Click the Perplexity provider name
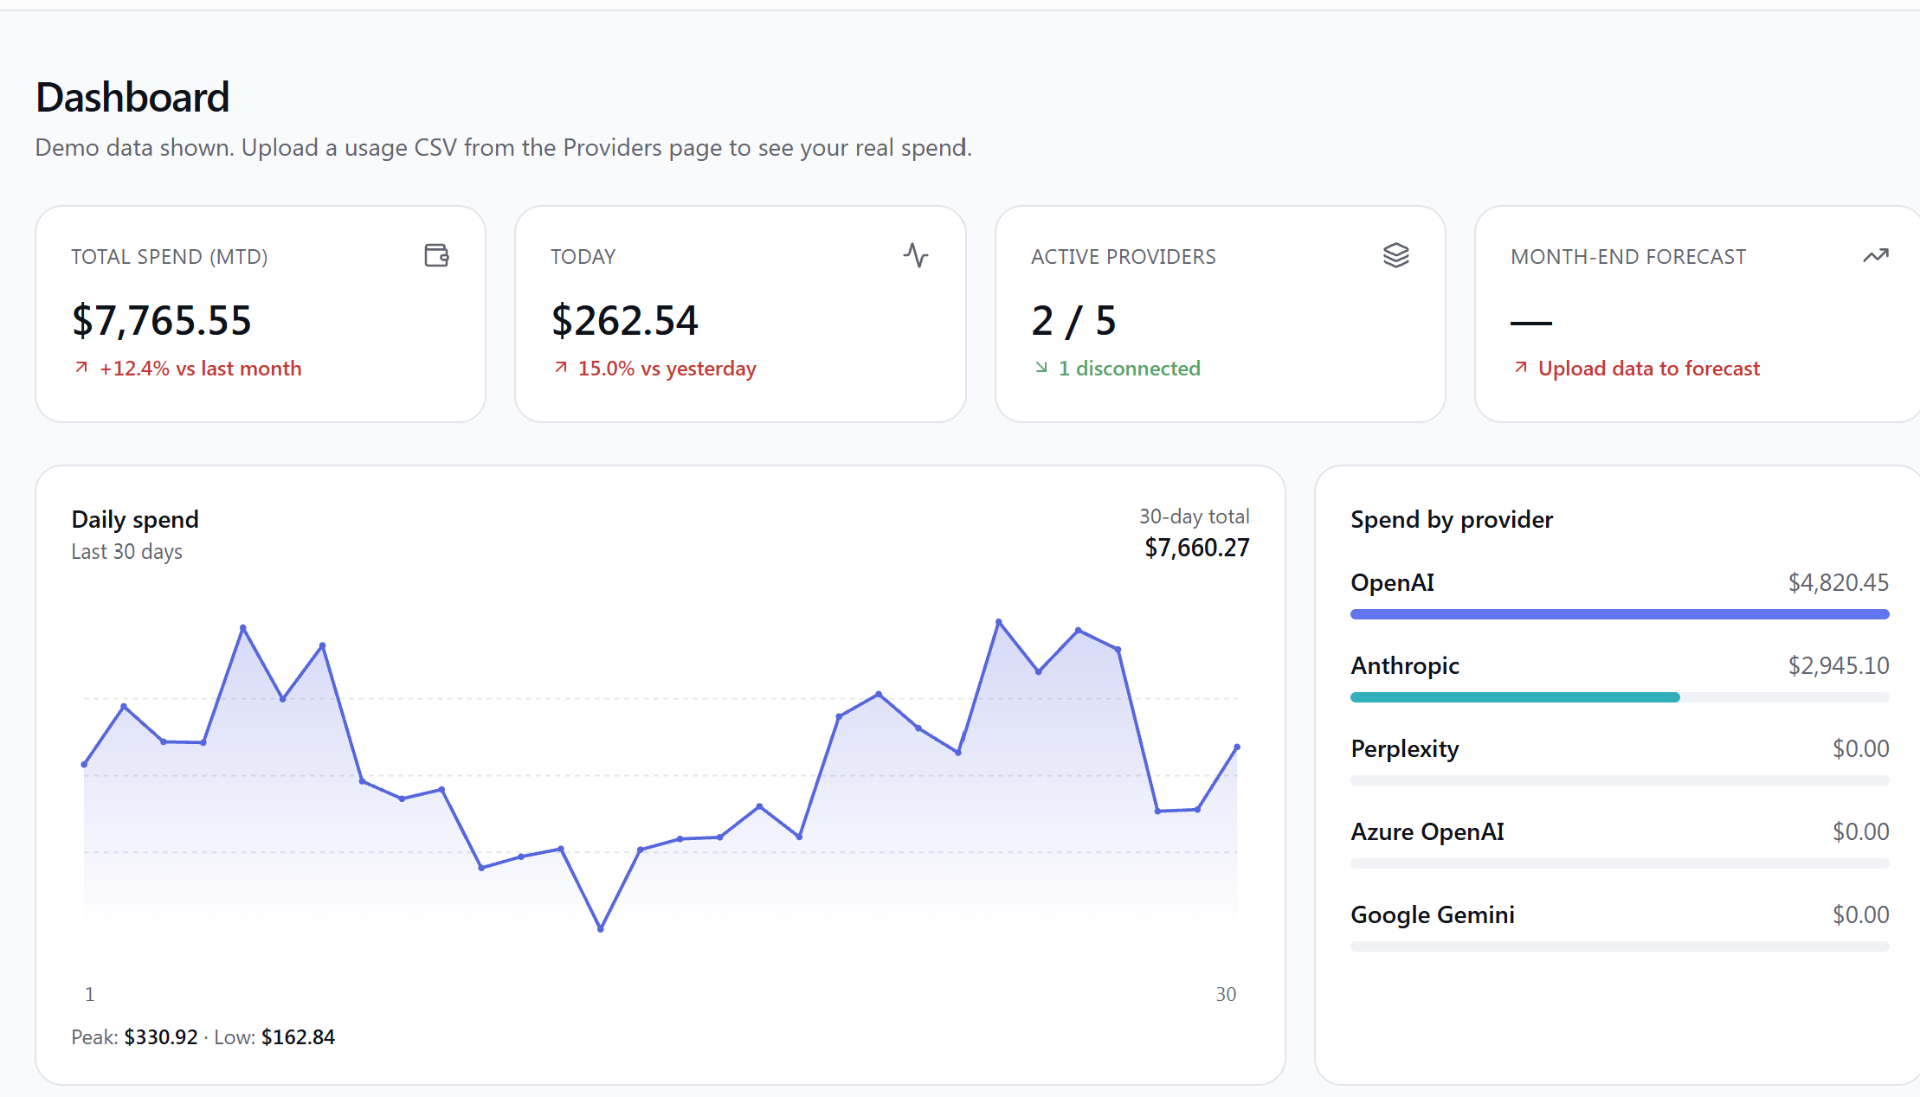 pos(1405,748)
